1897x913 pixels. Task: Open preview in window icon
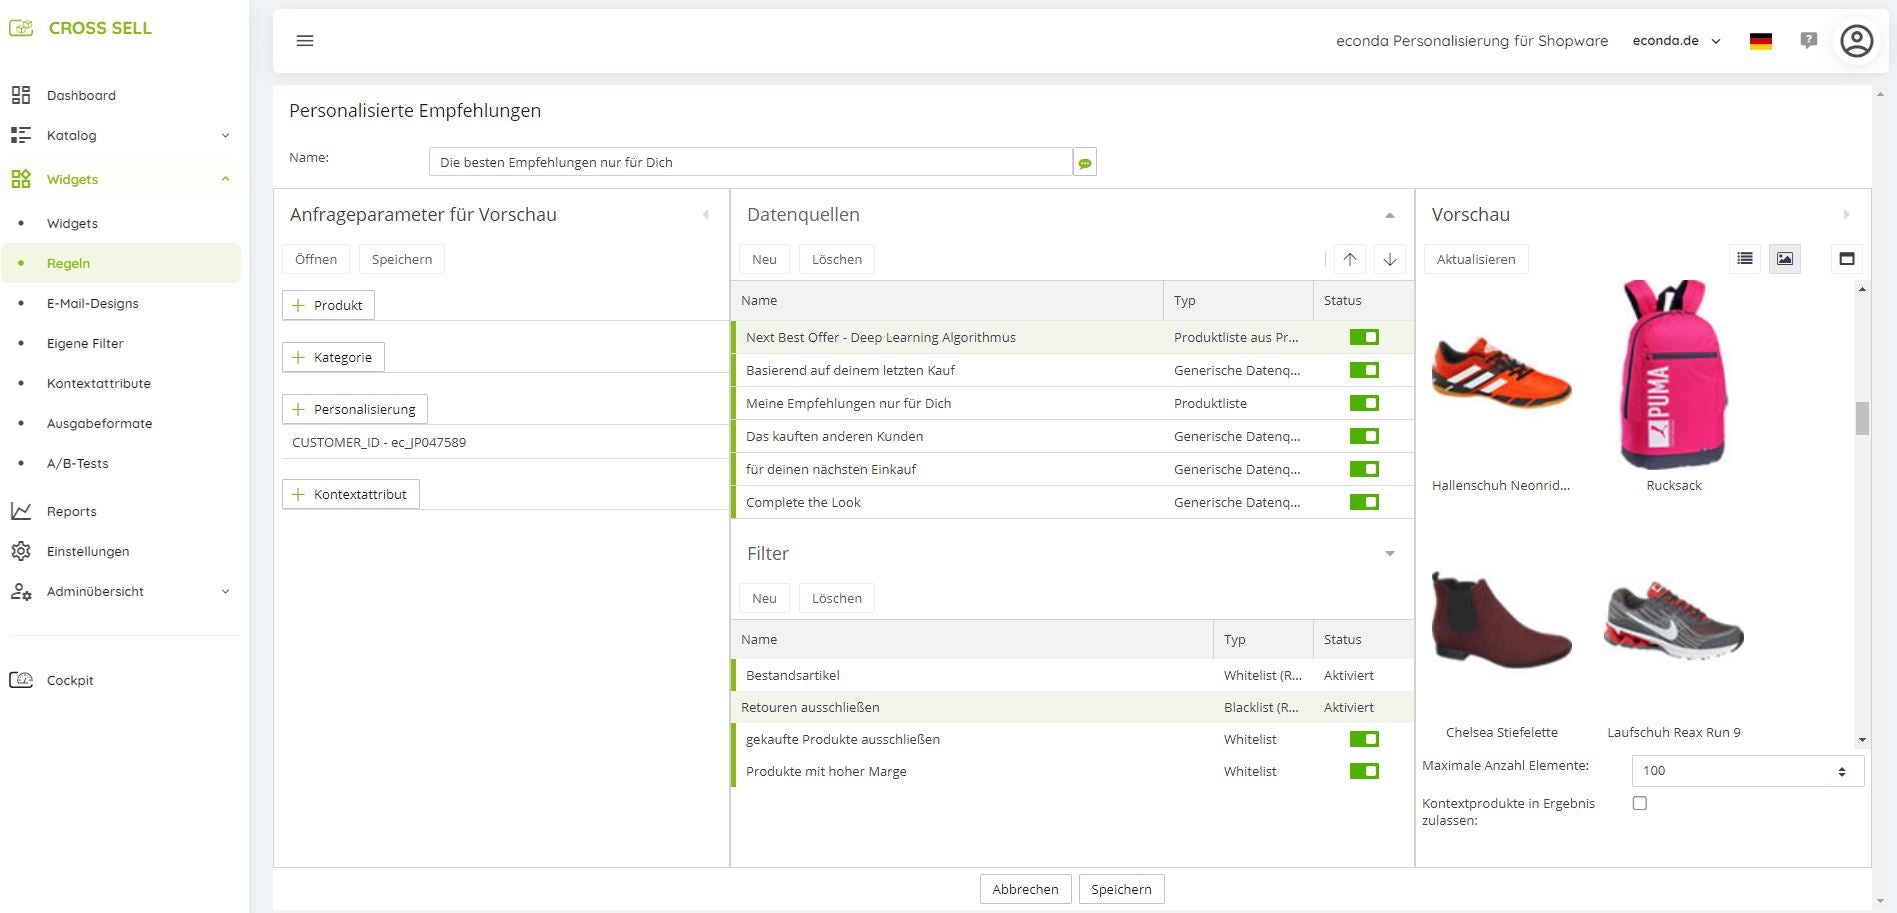pyautogui.click(x=1847, y=258)
